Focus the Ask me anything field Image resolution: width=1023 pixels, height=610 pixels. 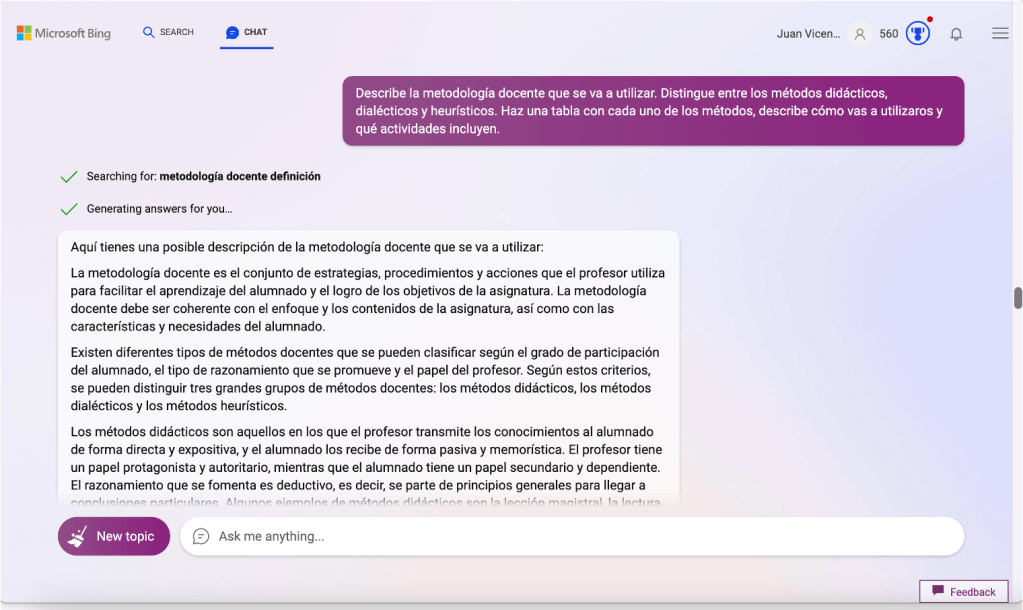tap(580, 536)
